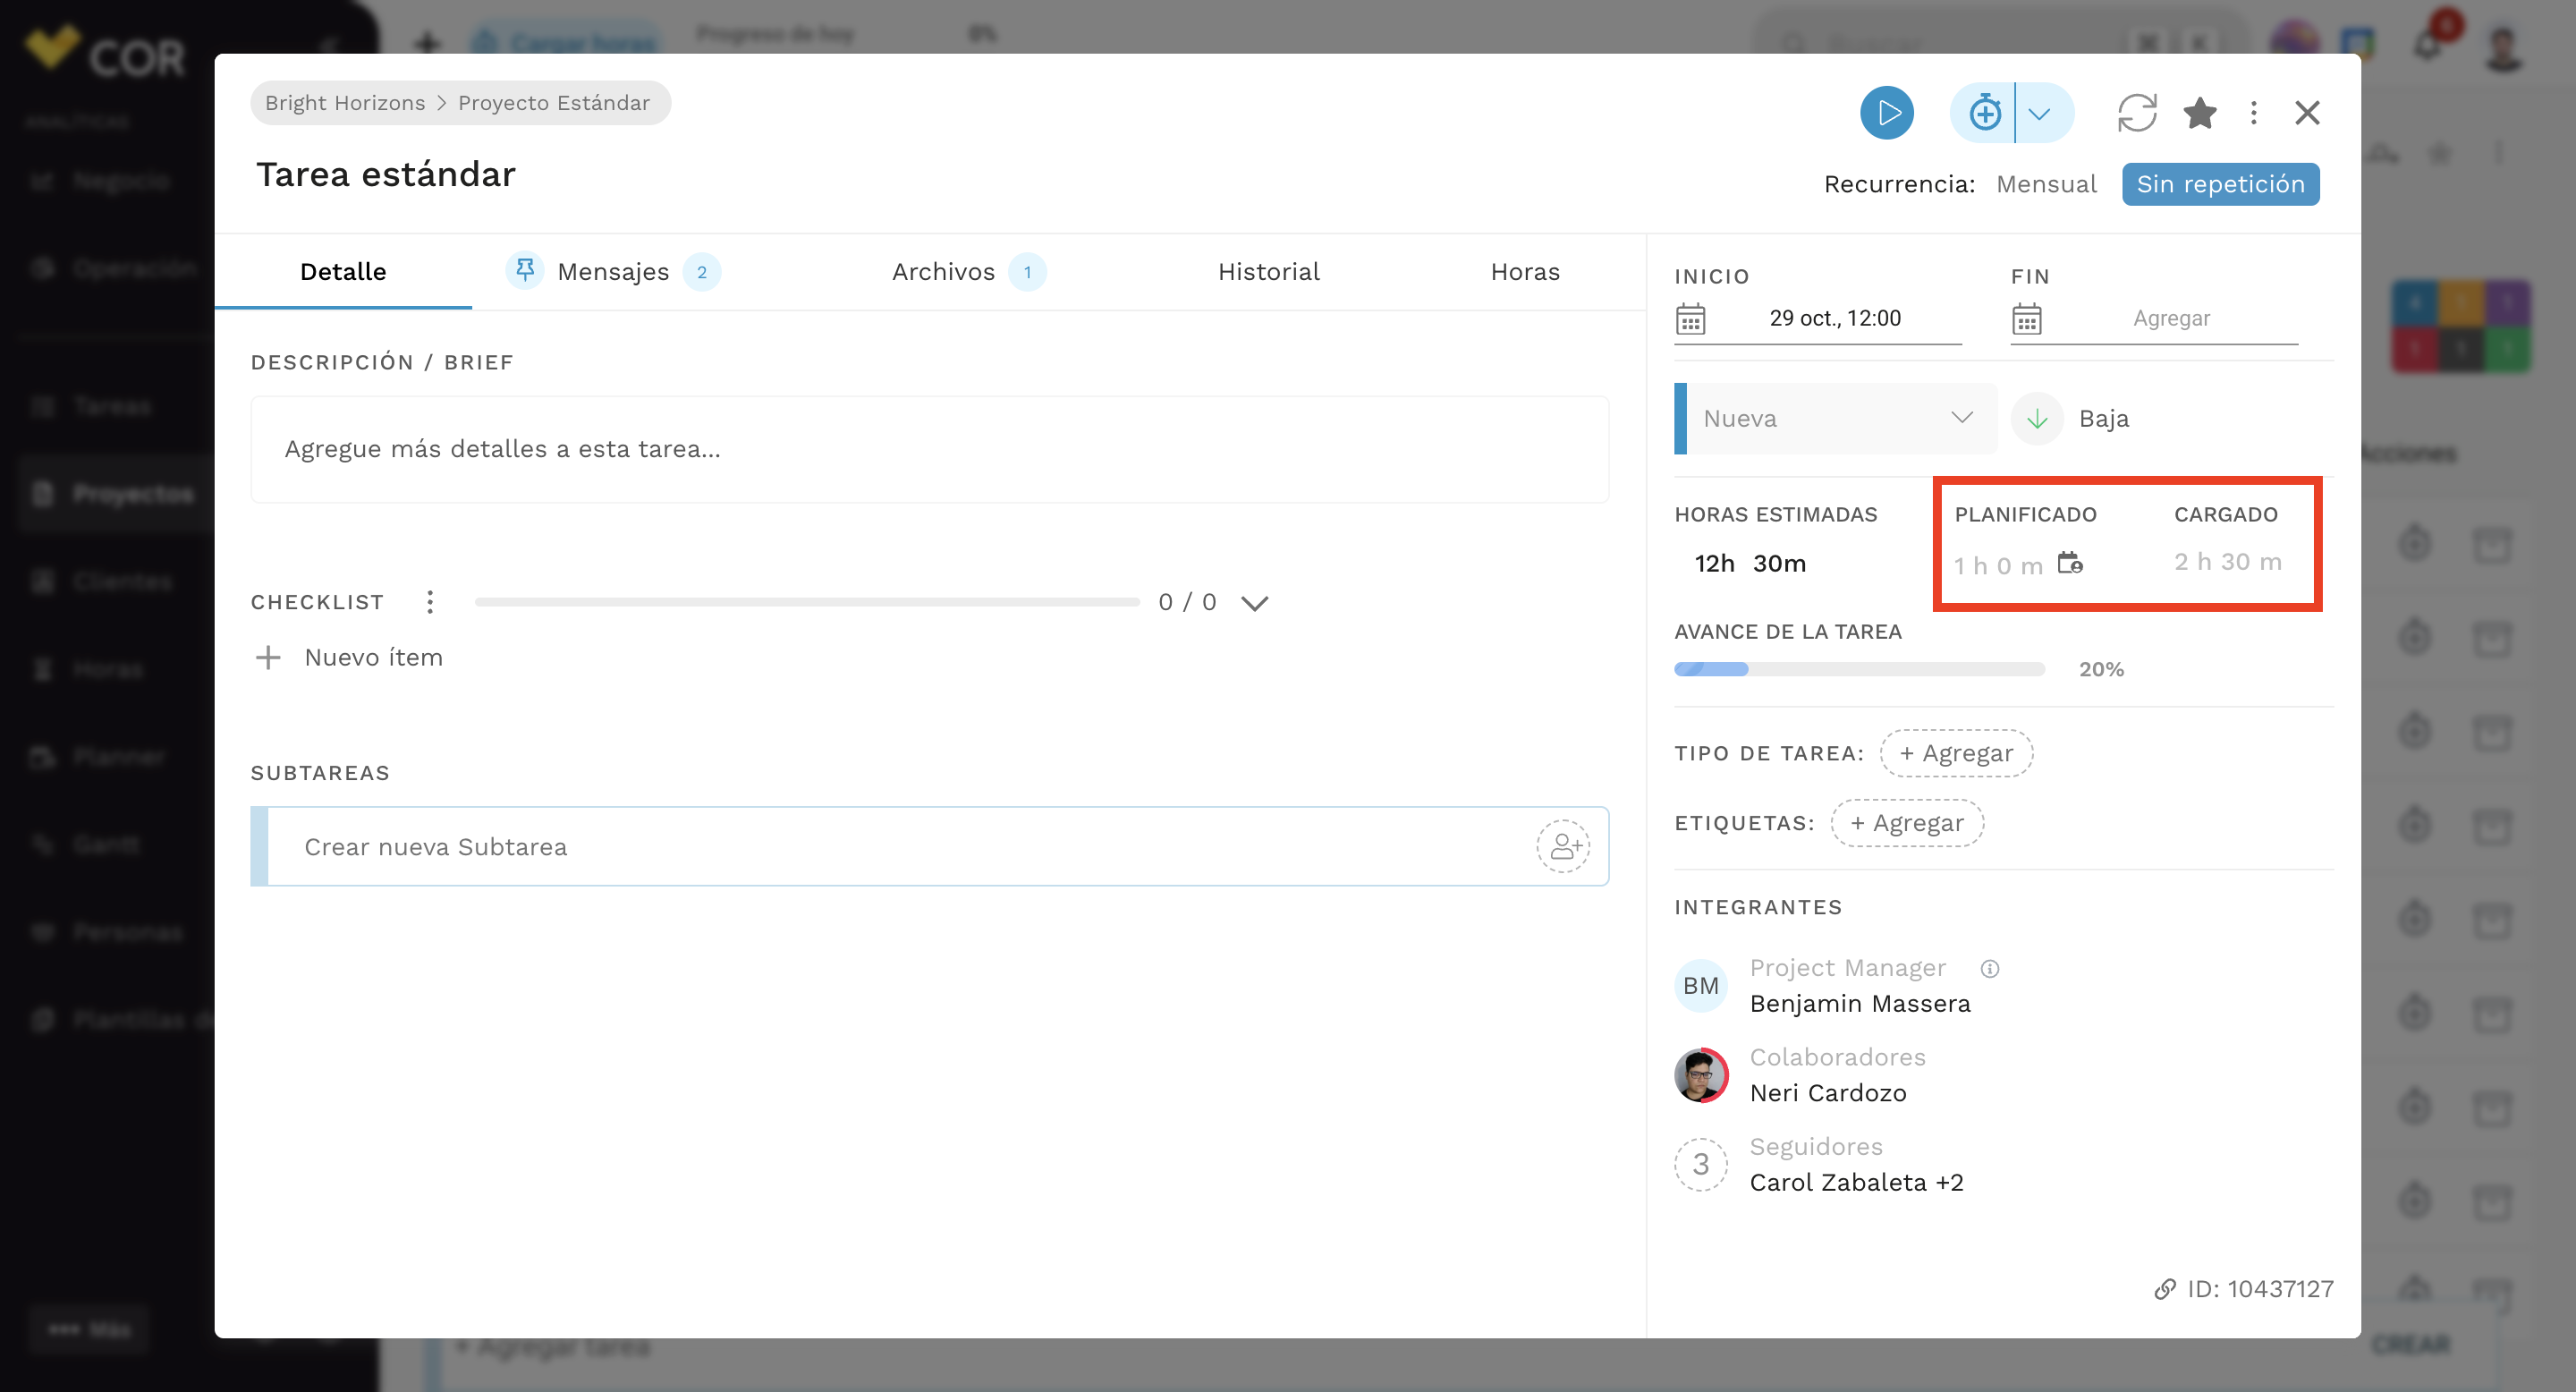Click the pinned messages icon
2576x1392 pixels.
(525, 270)
